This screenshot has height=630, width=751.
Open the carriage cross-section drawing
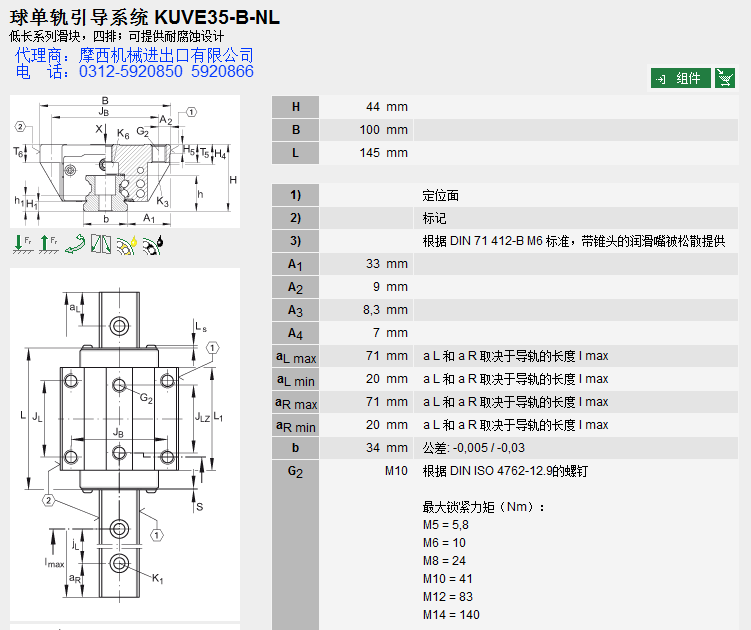tap(124, 163)
